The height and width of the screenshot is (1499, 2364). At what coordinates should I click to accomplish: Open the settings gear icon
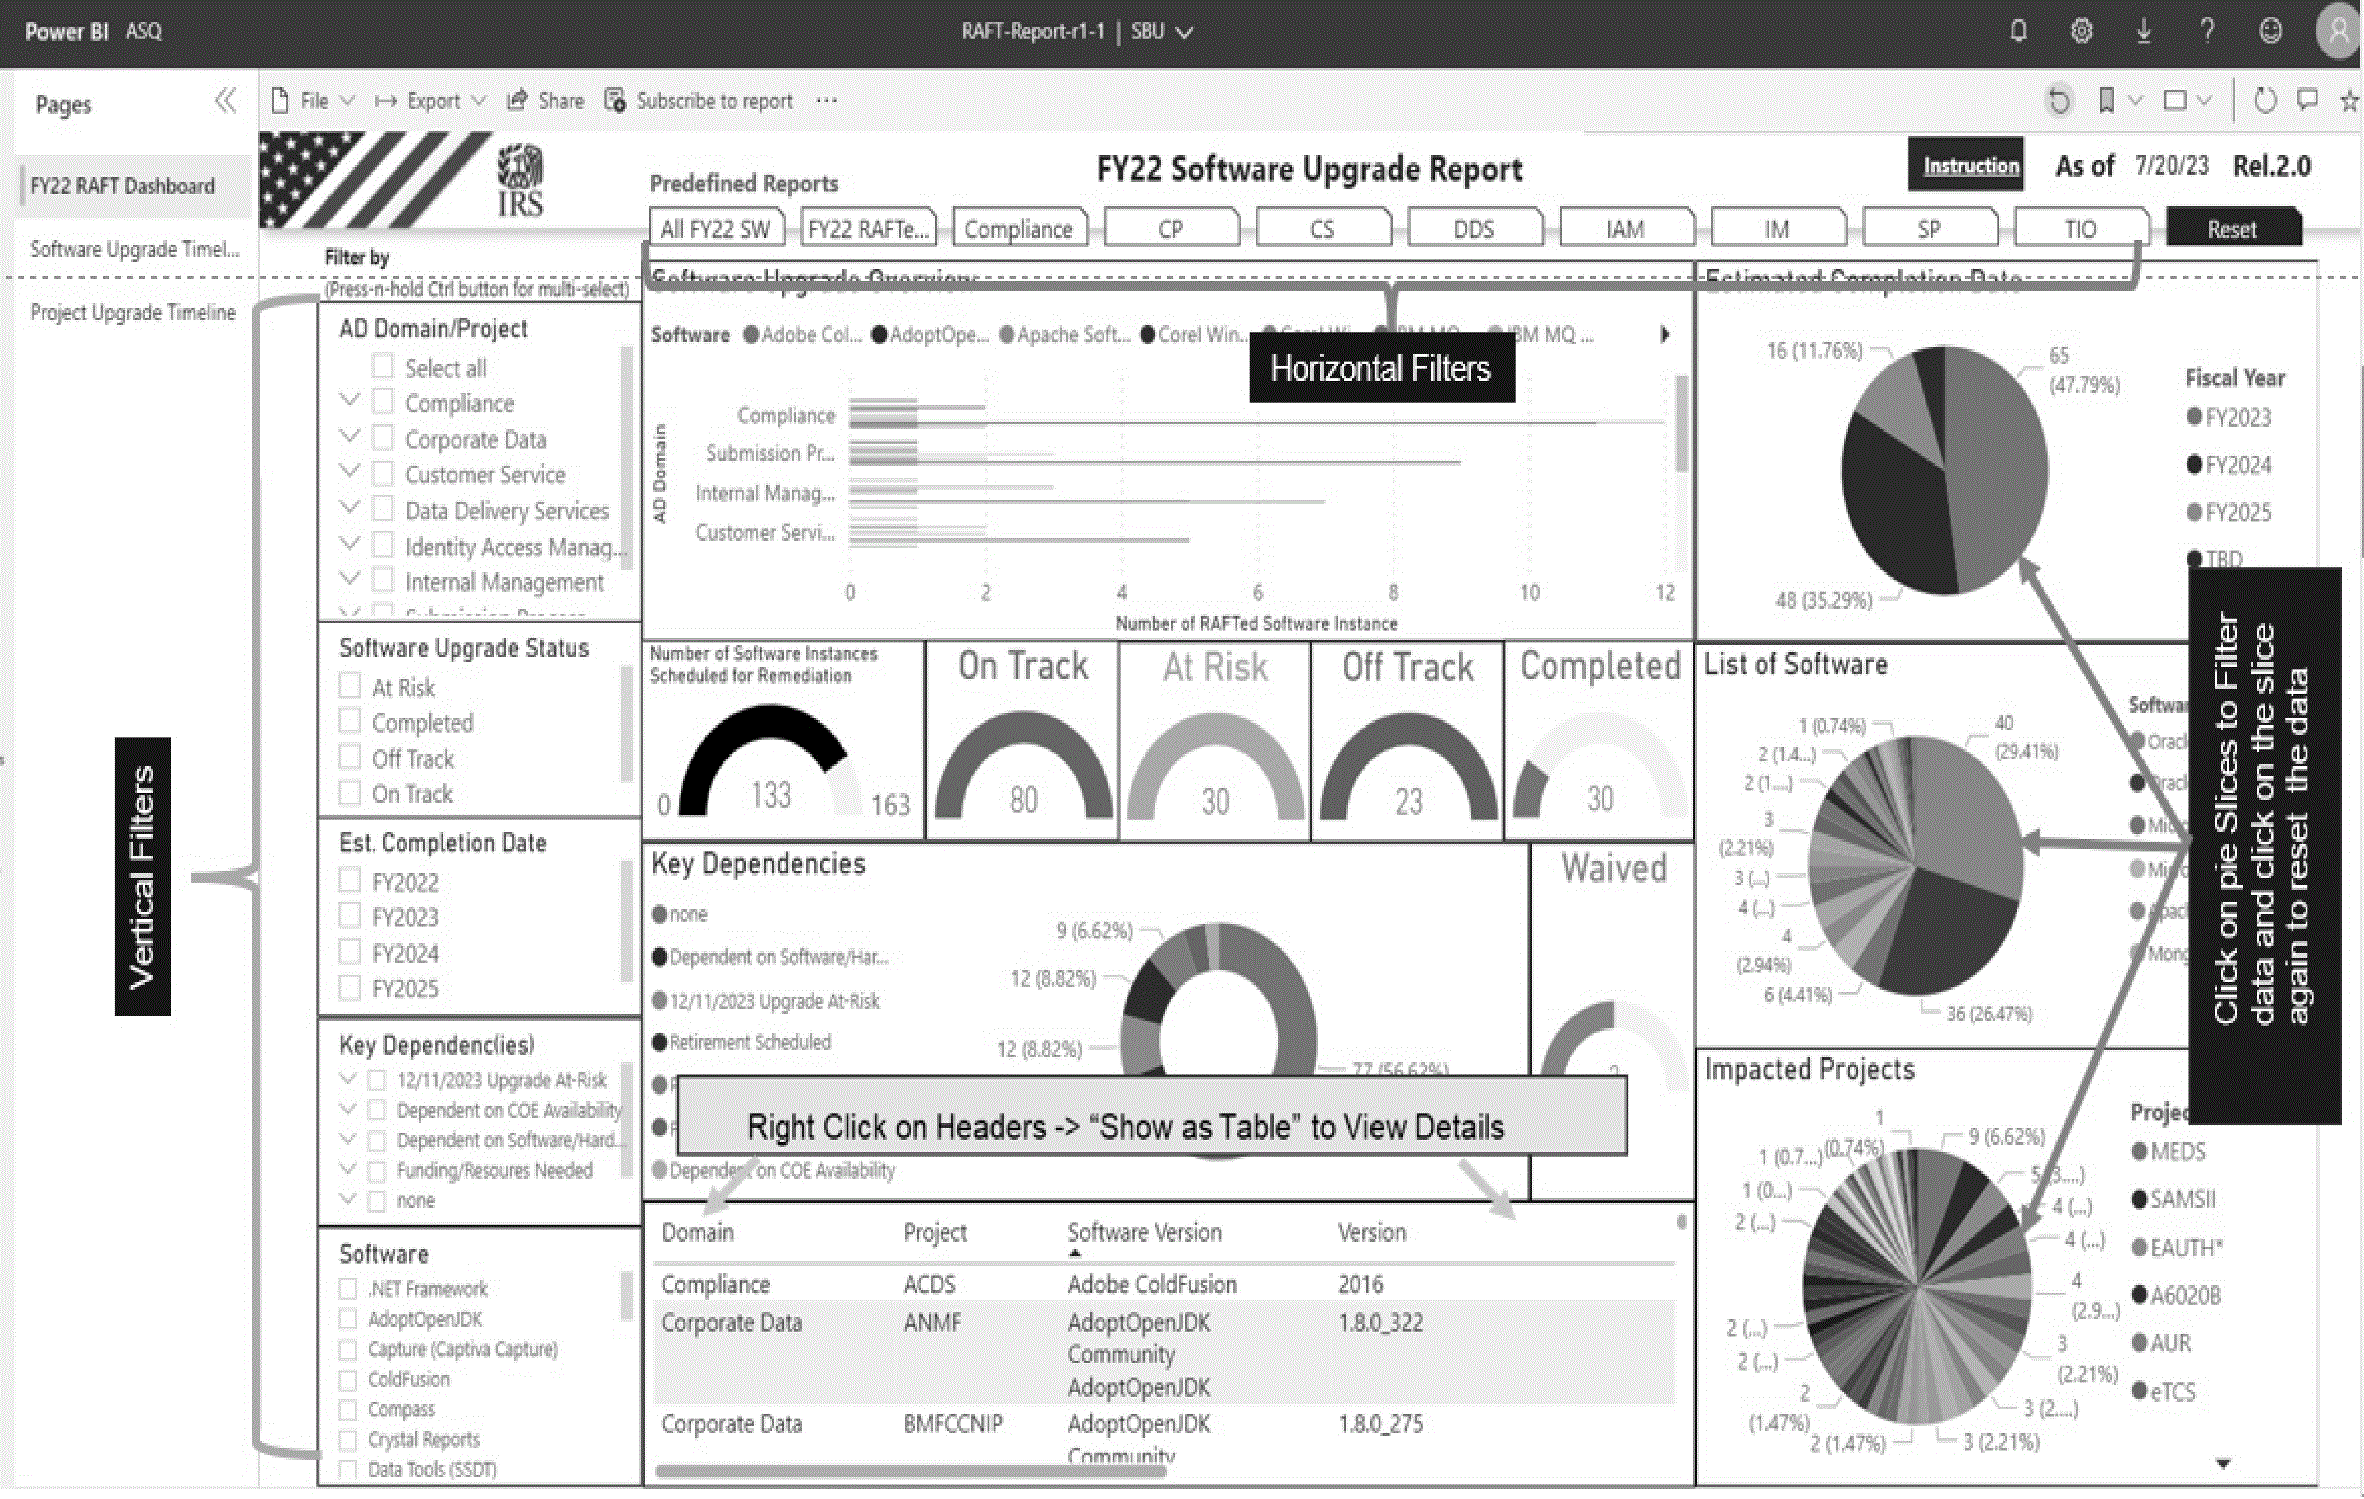point(2081,31)
